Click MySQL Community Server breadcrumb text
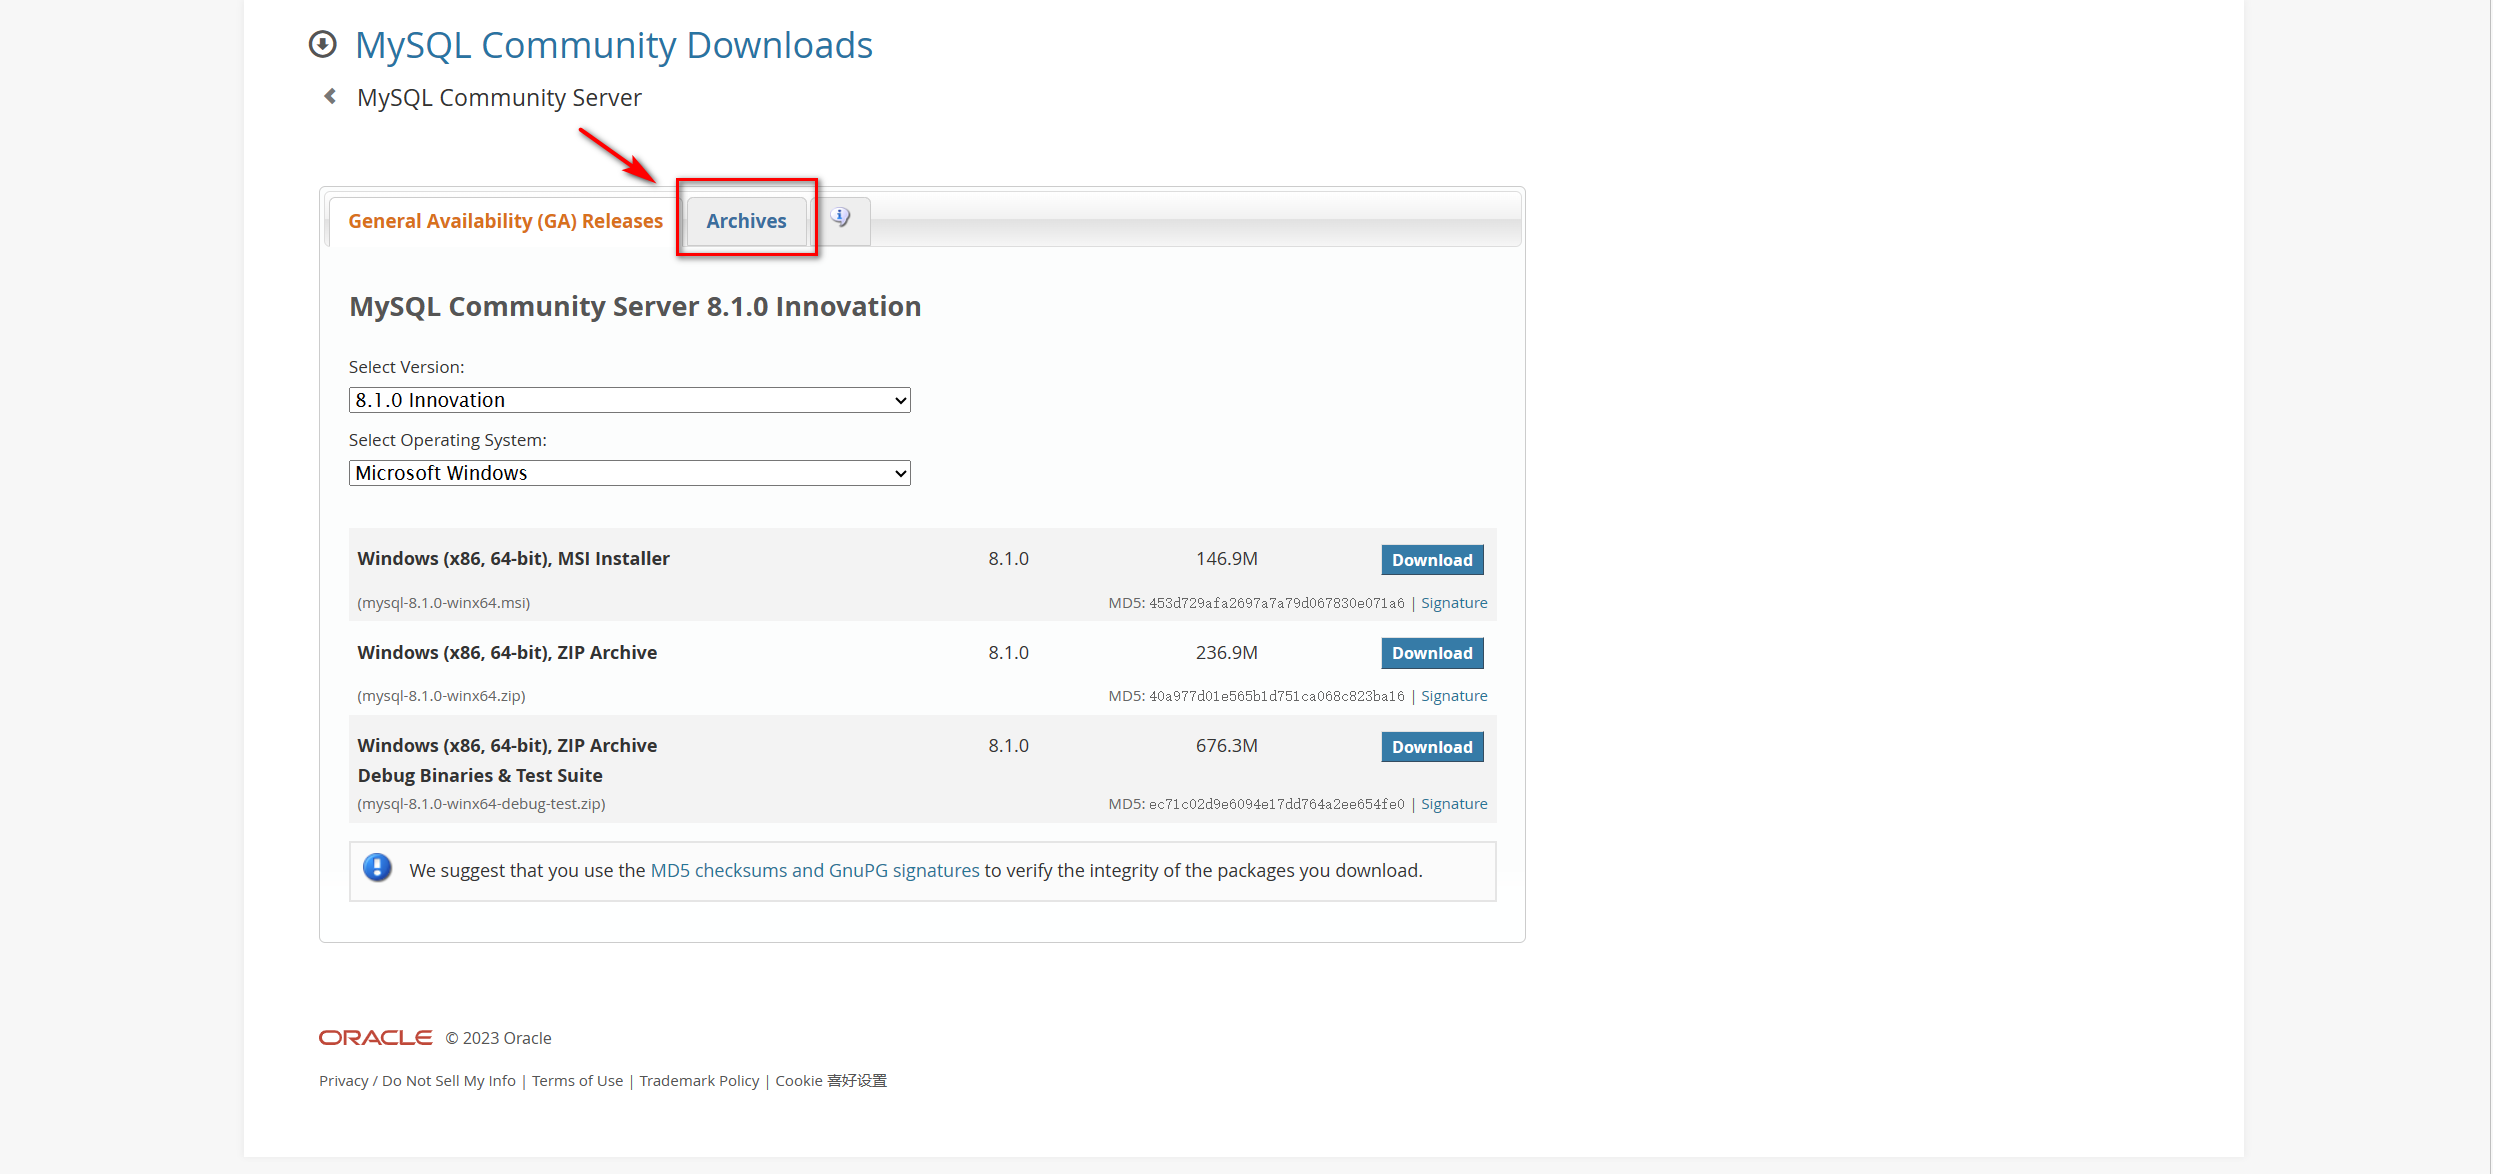Viewport: 2493px width, 1174px height. click(499, 98)
